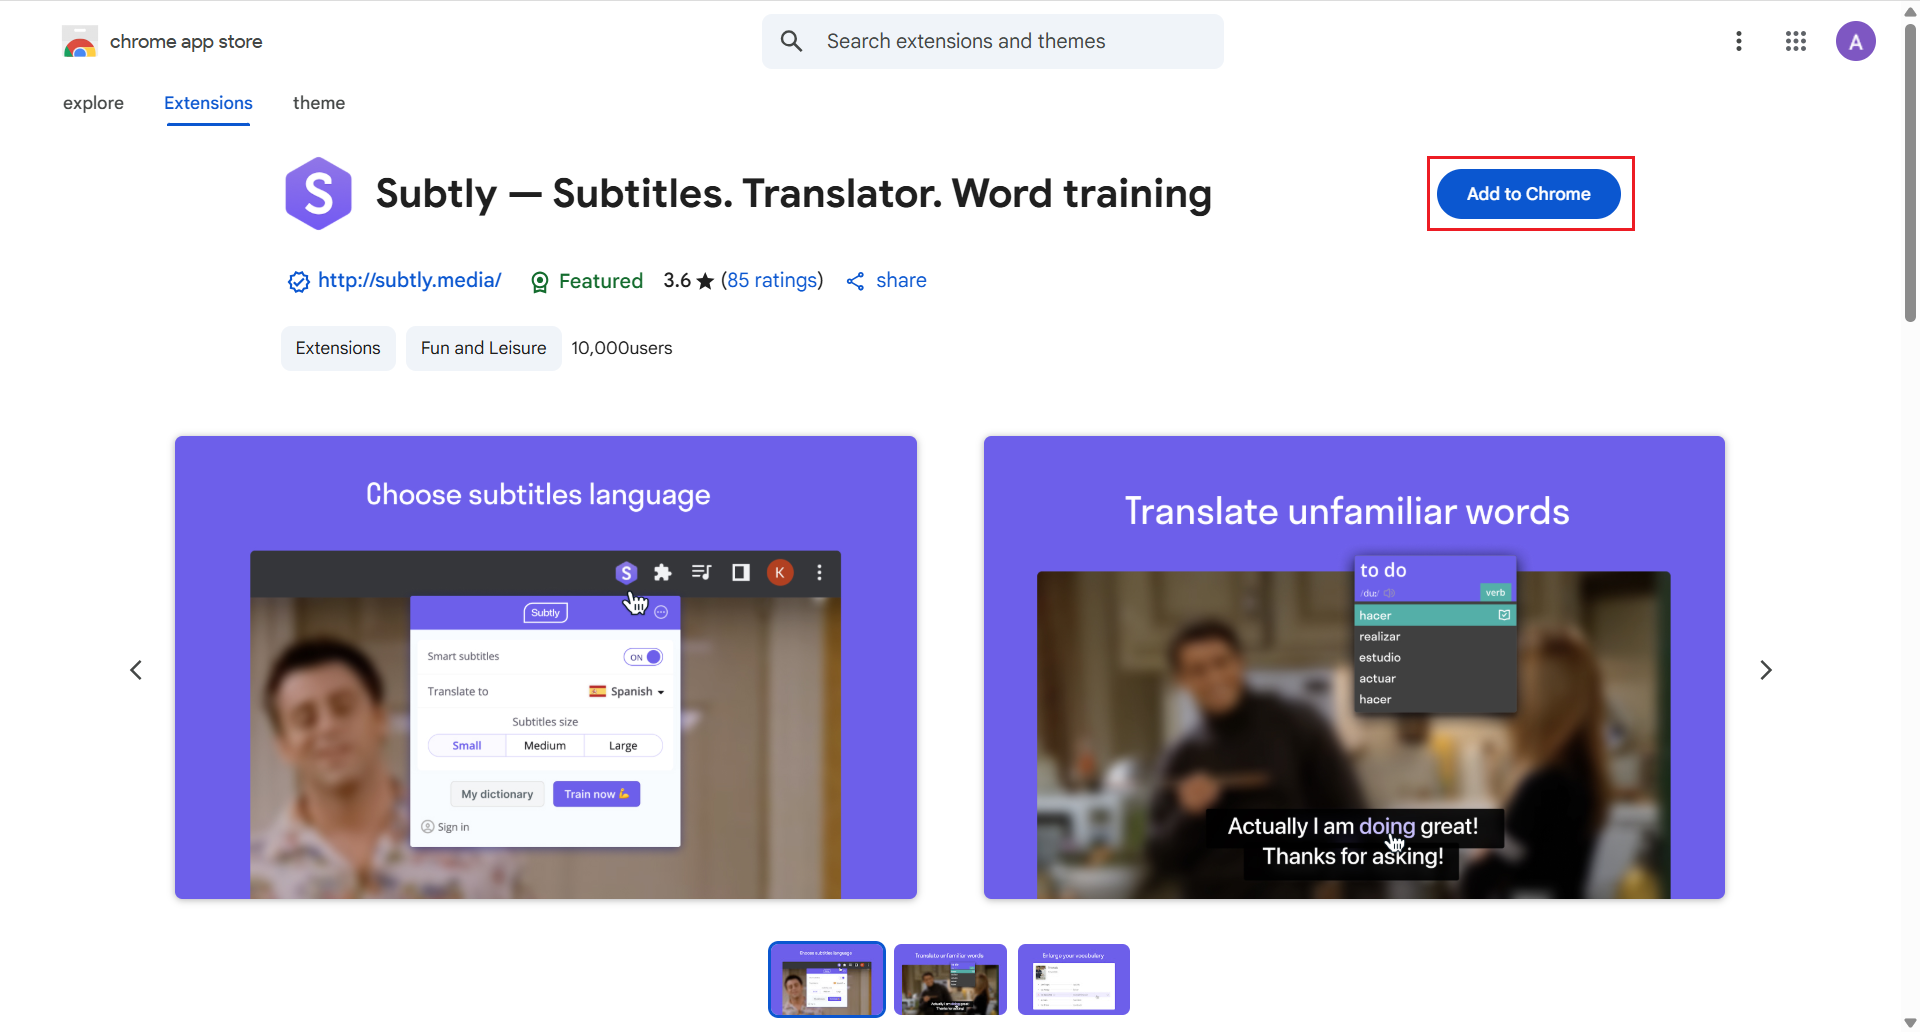
Task: Select the third vocabulary screenshot thumbnail
Action: [1074, 979]
